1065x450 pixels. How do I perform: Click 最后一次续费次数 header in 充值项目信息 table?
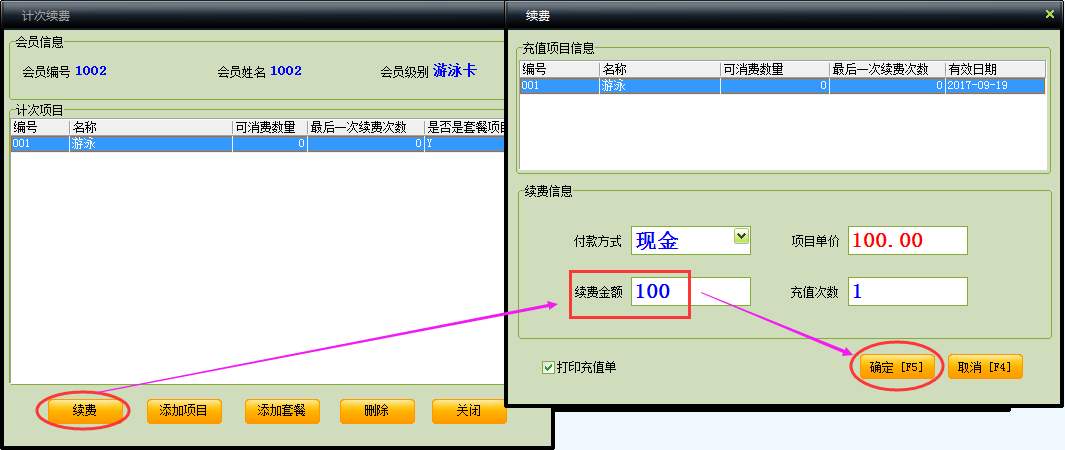[887, 69]
